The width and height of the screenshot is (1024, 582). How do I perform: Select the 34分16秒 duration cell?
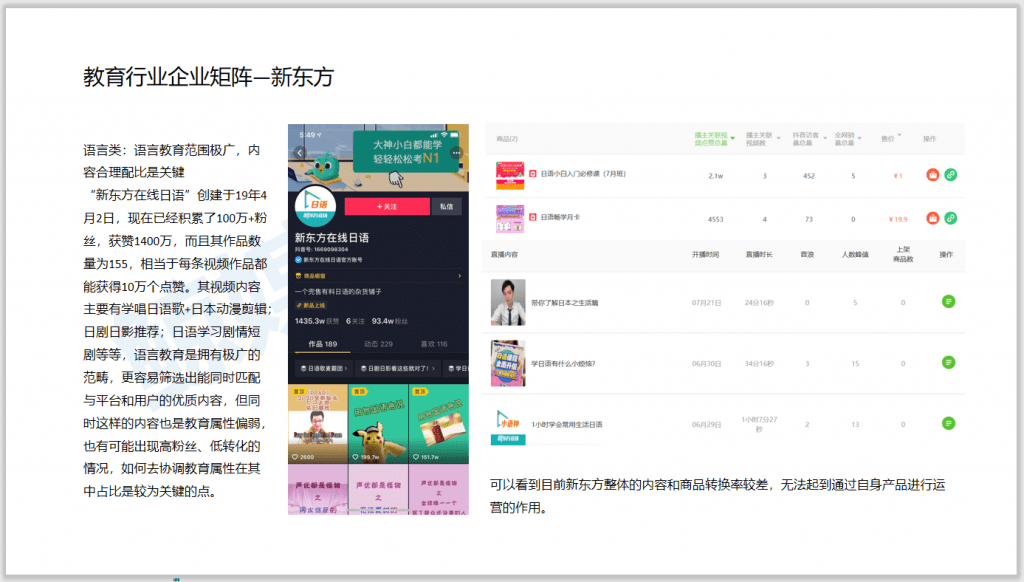(759, 364)
